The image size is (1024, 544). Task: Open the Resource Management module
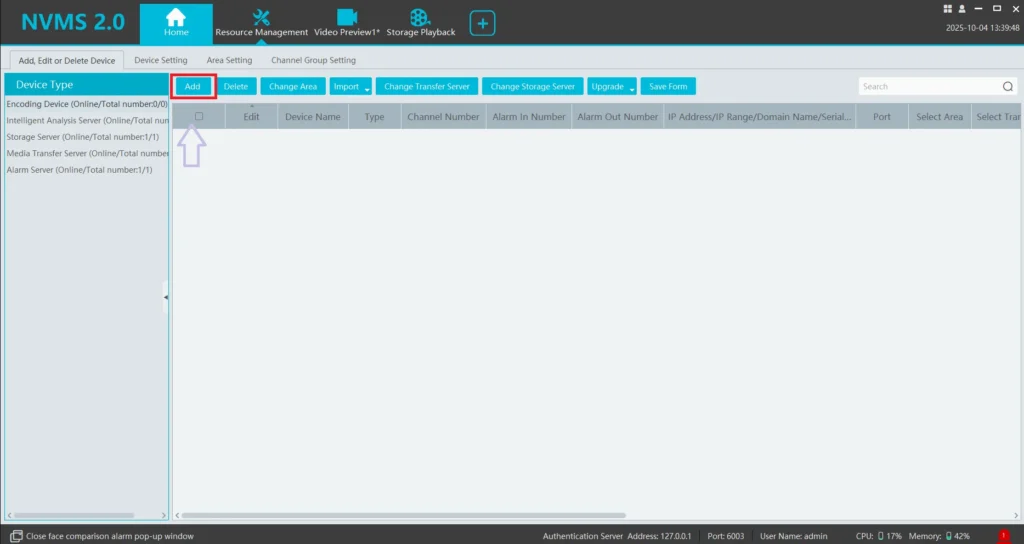tap(262, 22)
